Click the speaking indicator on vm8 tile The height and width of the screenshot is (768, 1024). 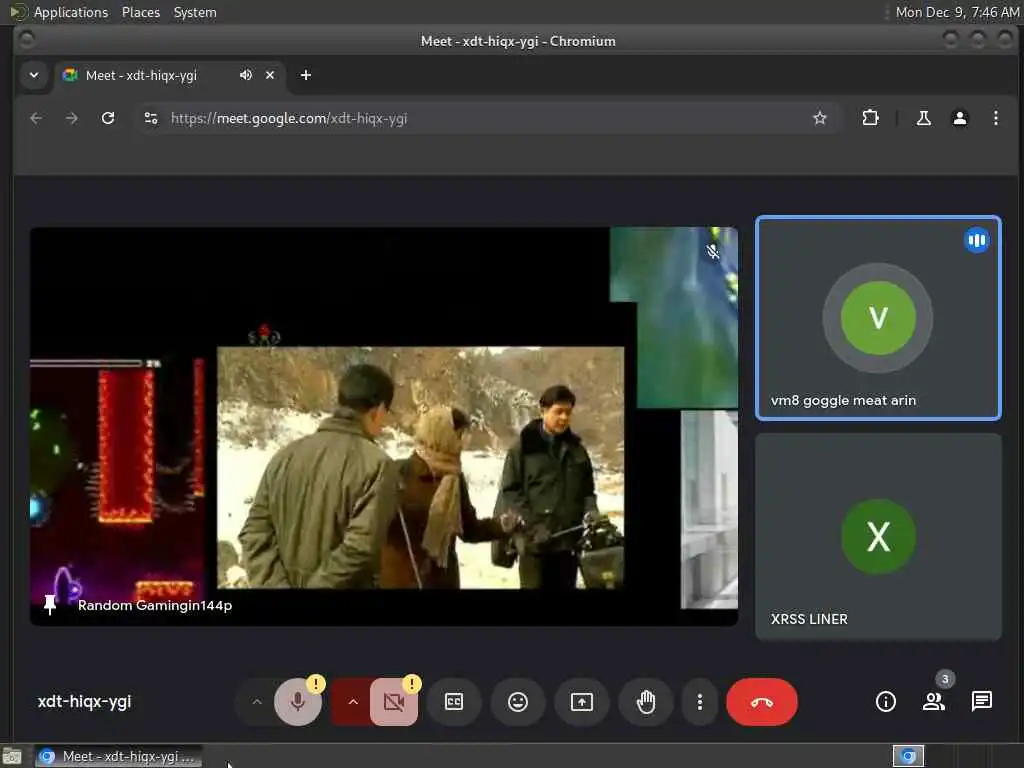tap(977, 240)
